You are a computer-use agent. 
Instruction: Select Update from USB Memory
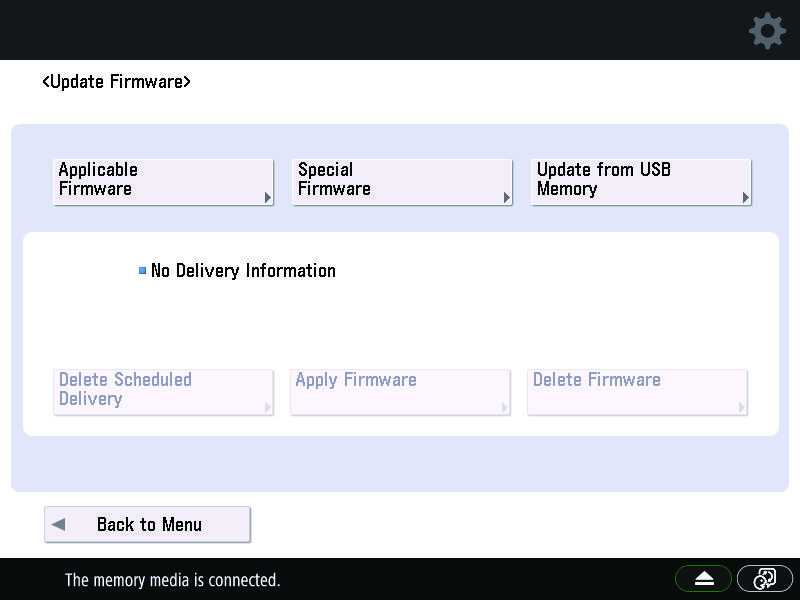[641, 182]
